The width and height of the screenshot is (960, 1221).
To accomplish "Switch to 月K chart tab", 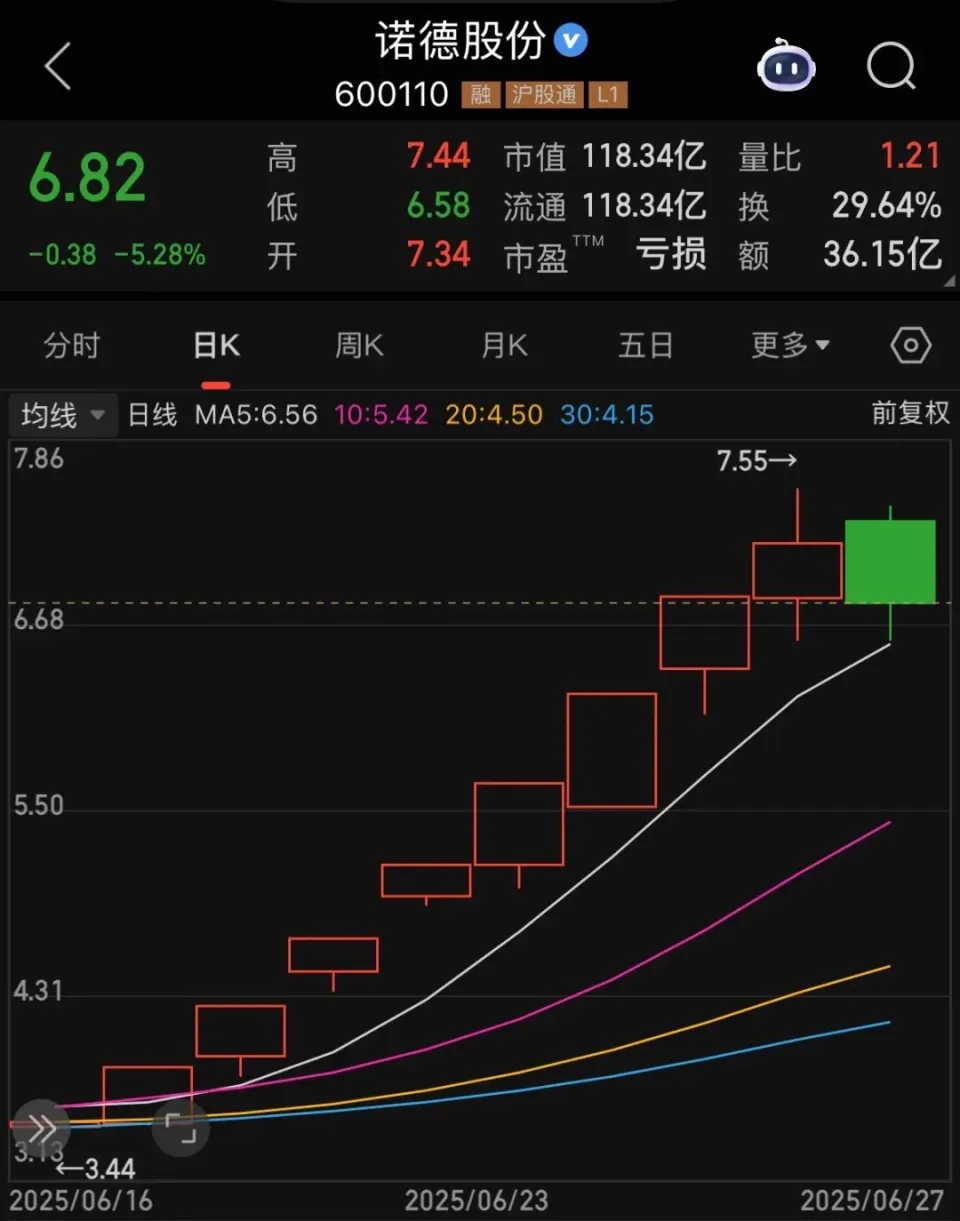I will [504, 346].
